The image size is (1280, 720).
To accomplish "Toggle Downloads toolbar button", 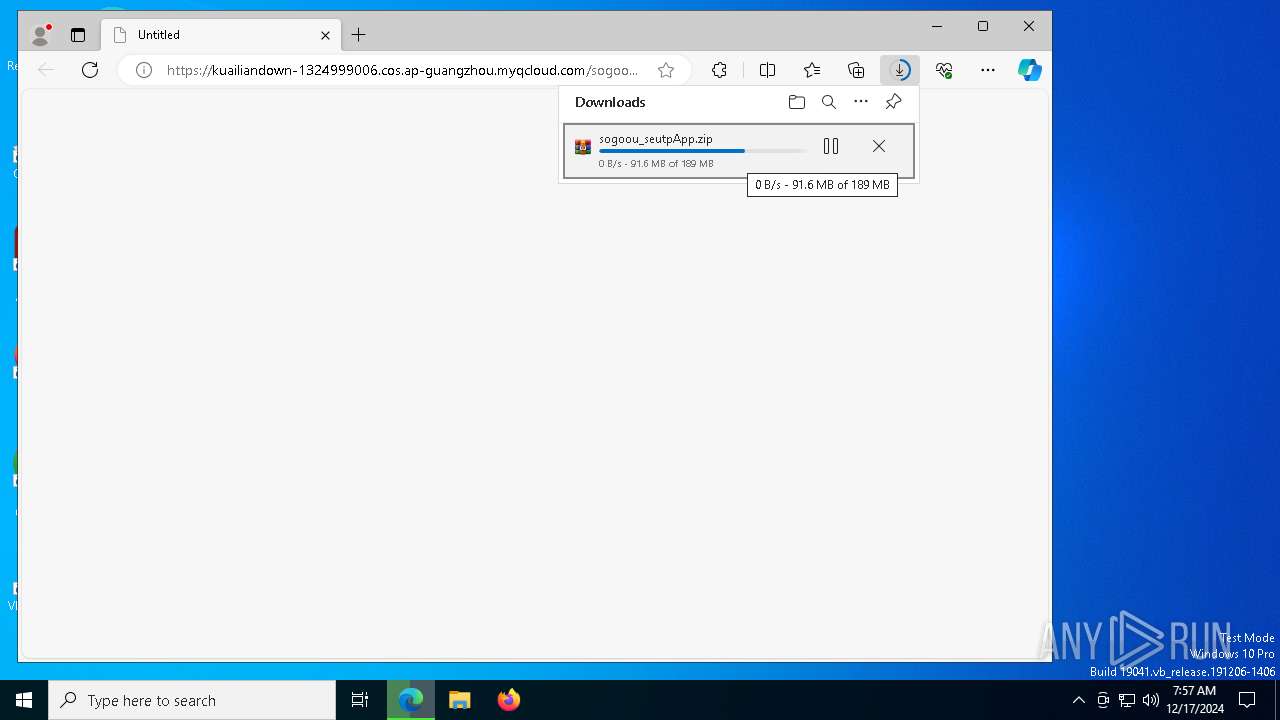I will [900, 70].
